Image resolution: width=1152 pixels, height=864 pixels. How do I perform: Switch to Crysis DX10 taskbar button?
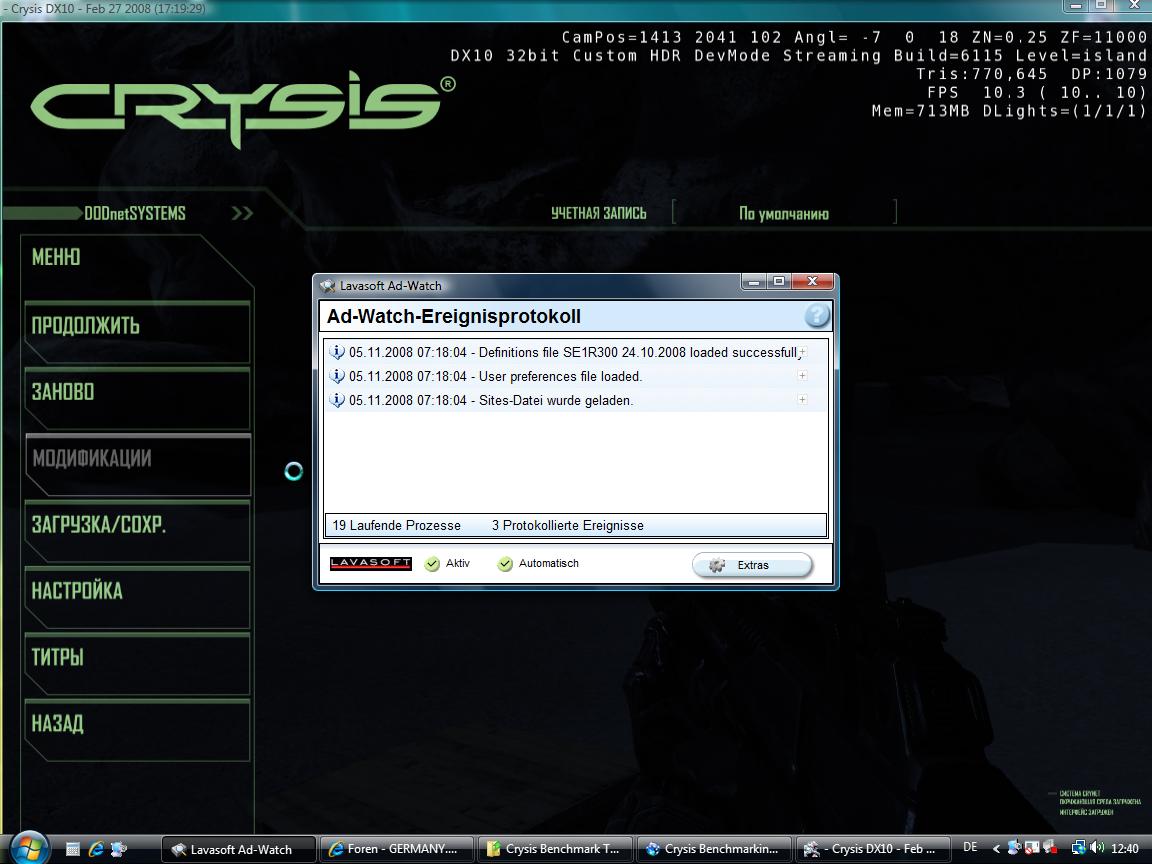[x=872, y=849]
